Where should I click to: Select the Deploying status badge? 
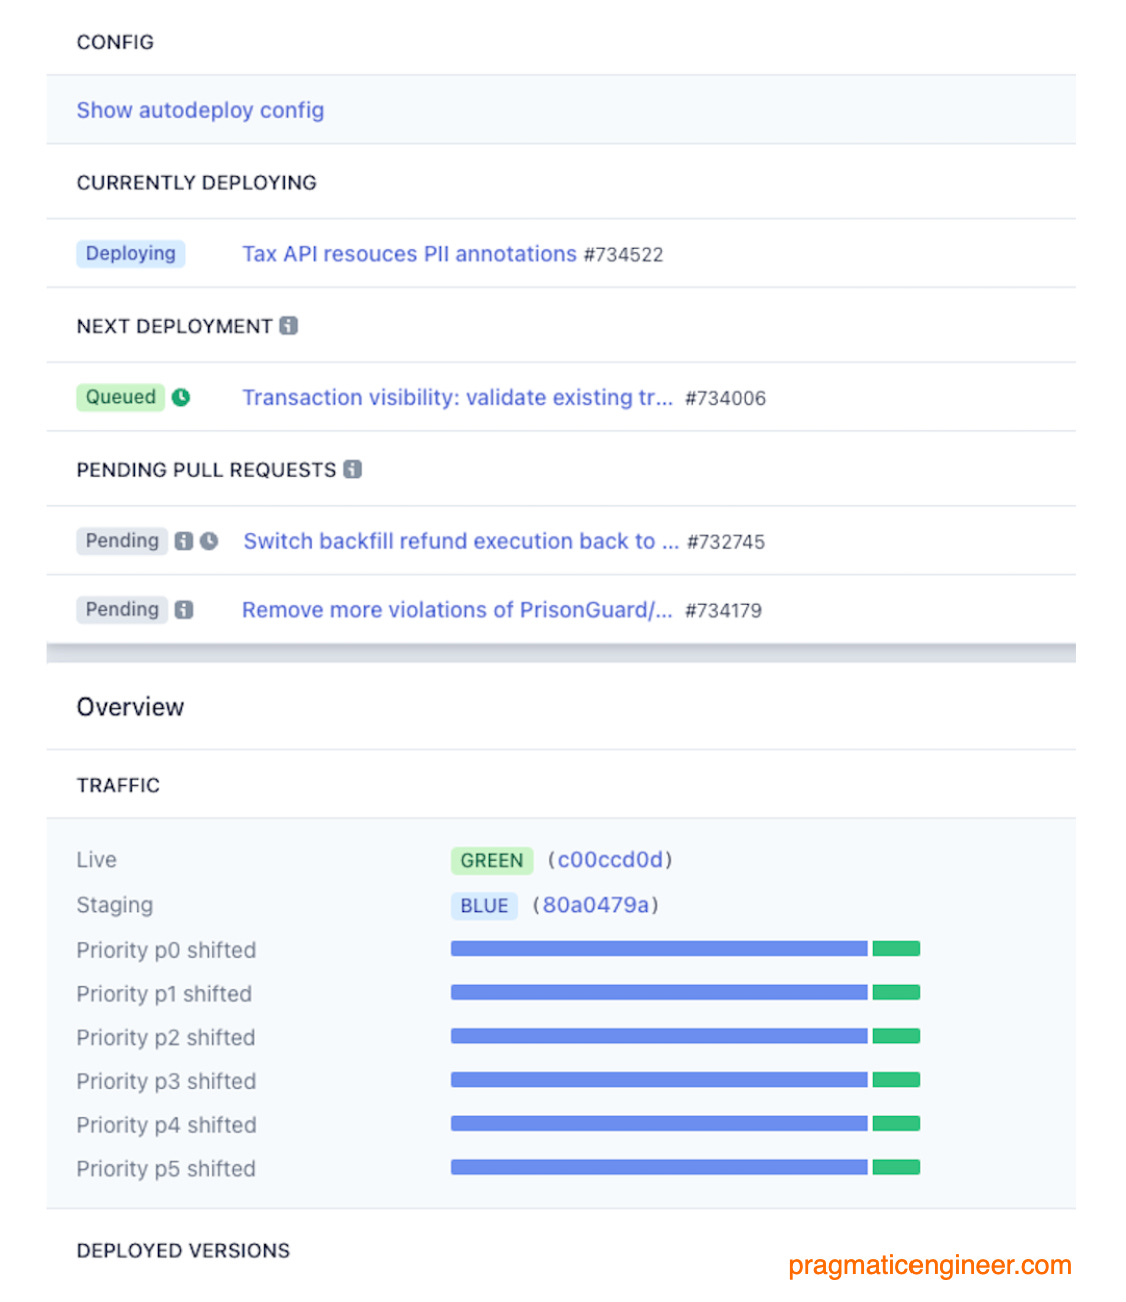click(x=130, y=253)
